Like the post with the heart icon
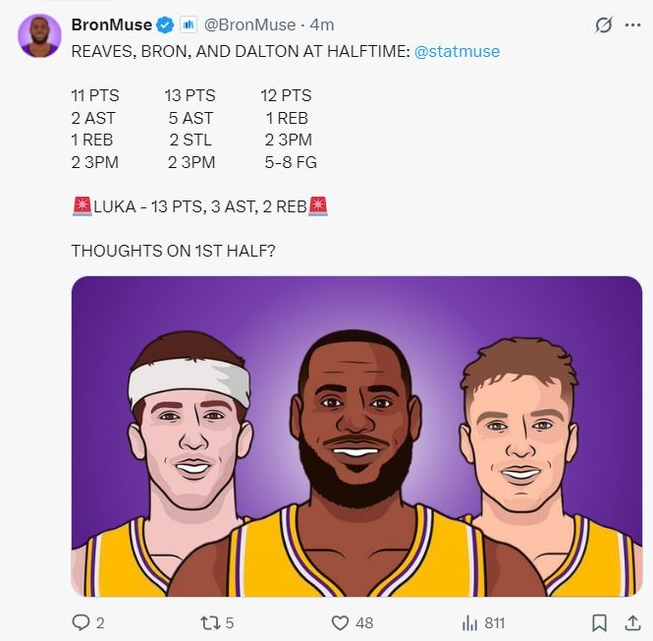 click(338, 622)
